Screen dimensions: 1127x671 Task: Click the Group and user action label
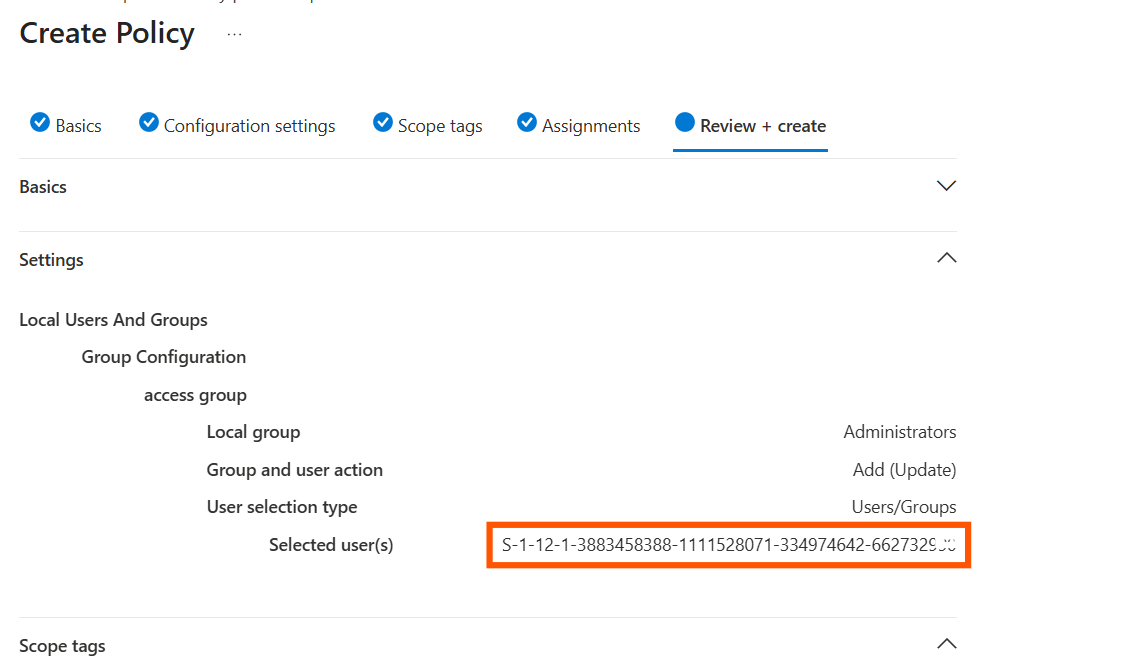[x=295, y=470]
